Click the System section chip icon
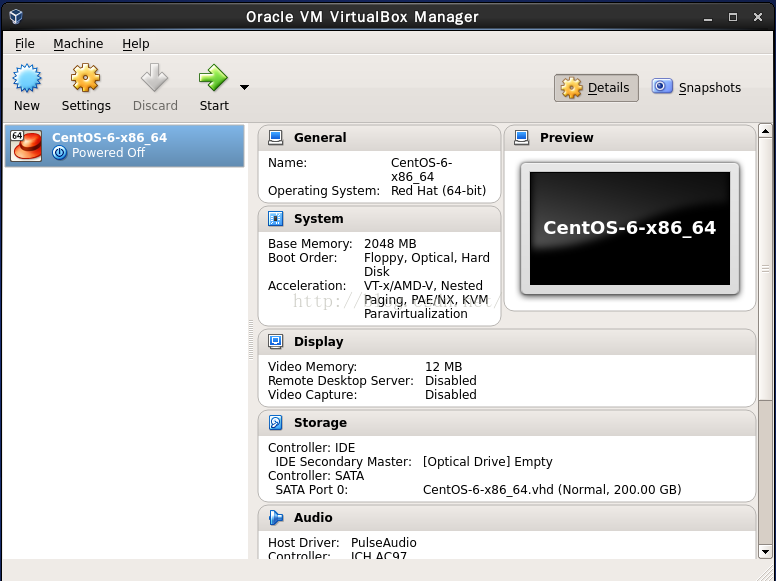The height and width of the screenshot is (581, 776). point(276,218)
